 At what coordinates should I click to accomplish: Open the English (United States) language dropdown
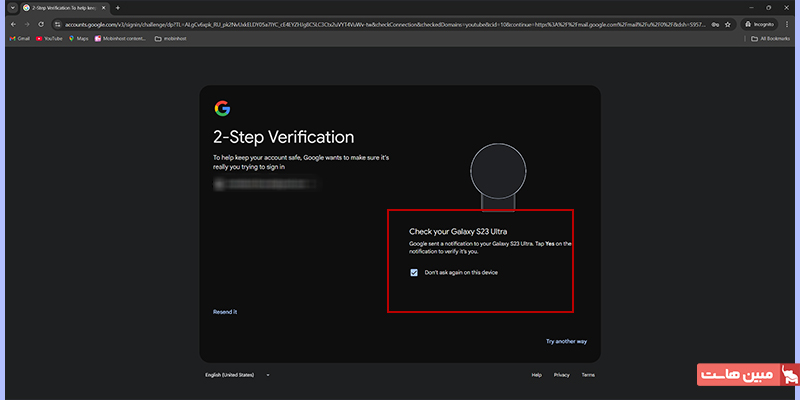(x=237, y=375)
